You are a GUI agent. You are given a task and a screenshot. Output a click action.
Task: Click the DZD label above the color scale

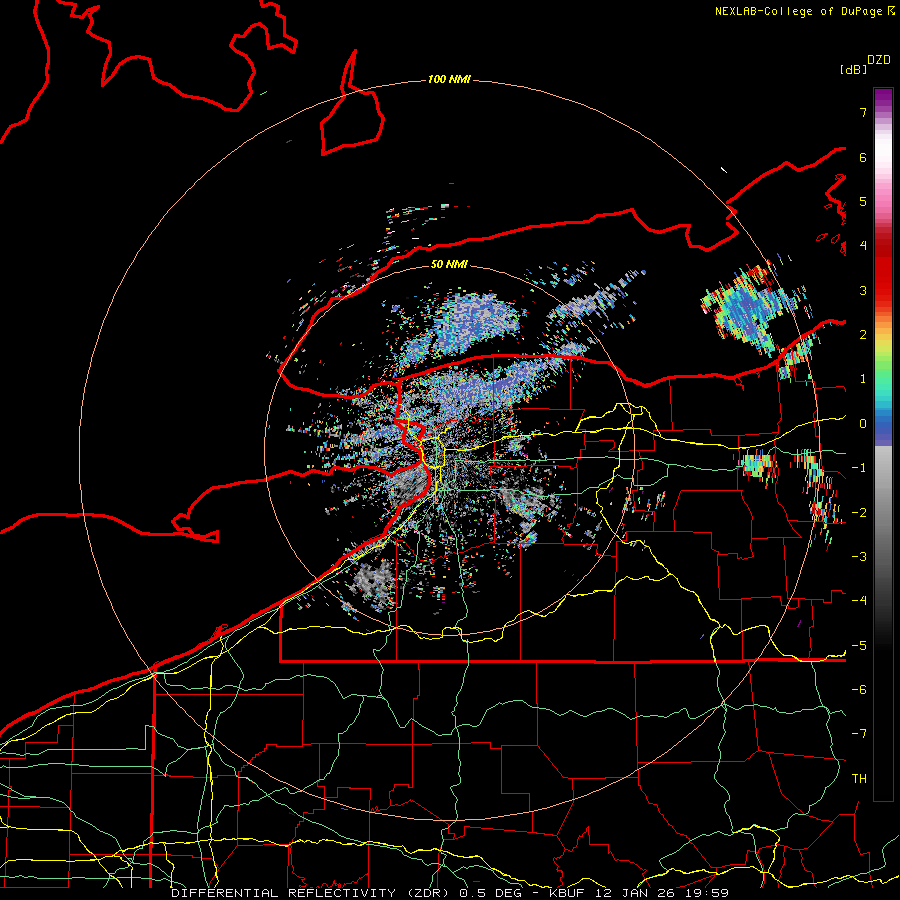pyautogui.click(x=879, y=60)
